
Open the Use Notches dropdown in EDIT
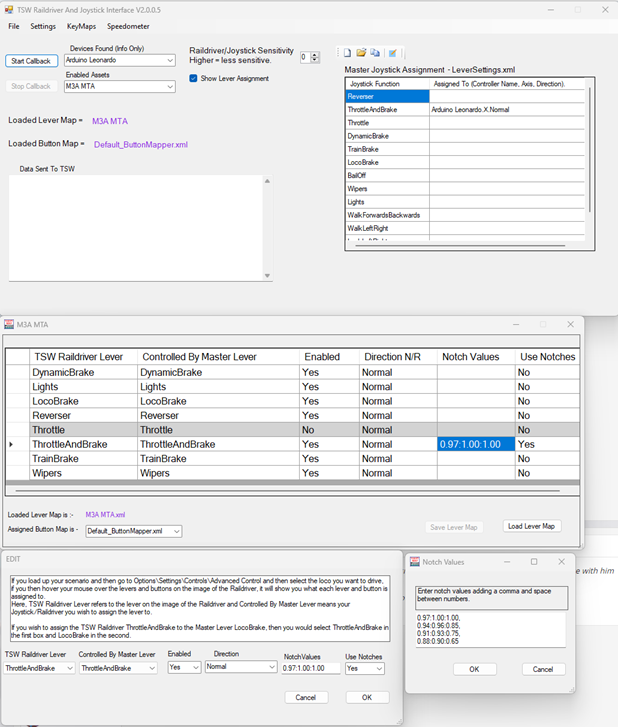click(x=379, y=668)
